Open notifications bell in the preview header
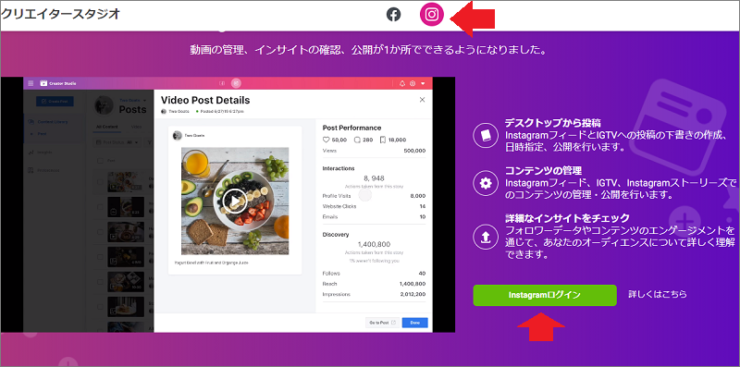 [x=402, y=83]
